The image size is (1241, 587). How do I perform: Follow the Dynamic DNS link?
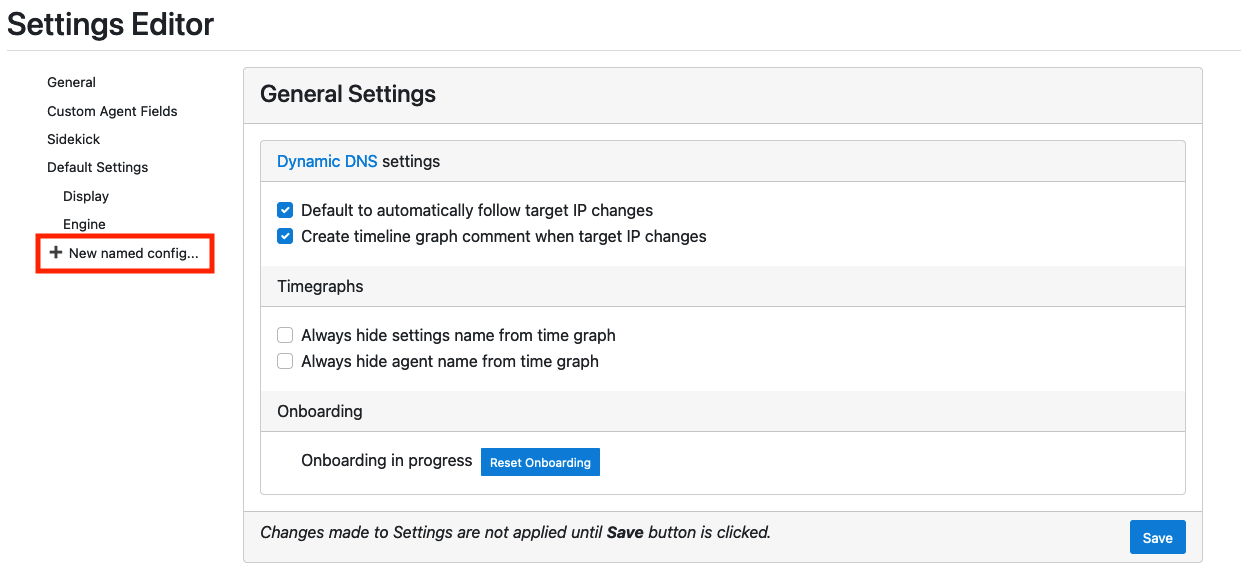[327, 161]
